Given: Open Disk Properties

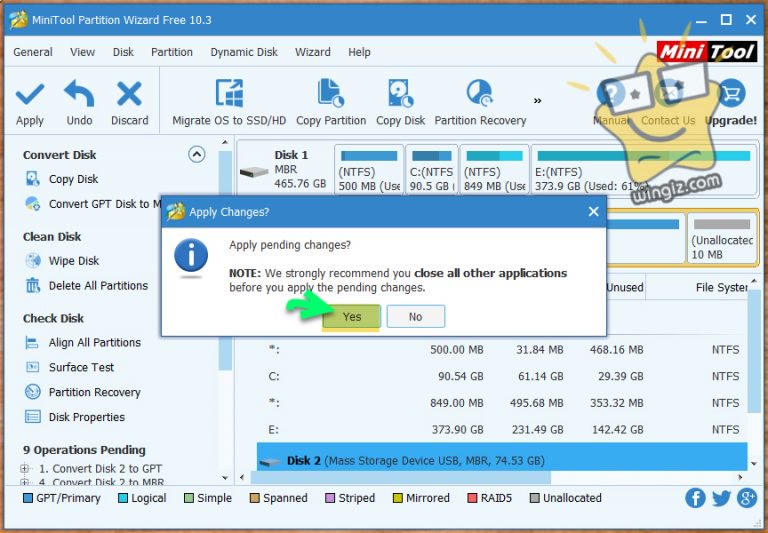Looking at the screenshot, I should tap(86, 417).
